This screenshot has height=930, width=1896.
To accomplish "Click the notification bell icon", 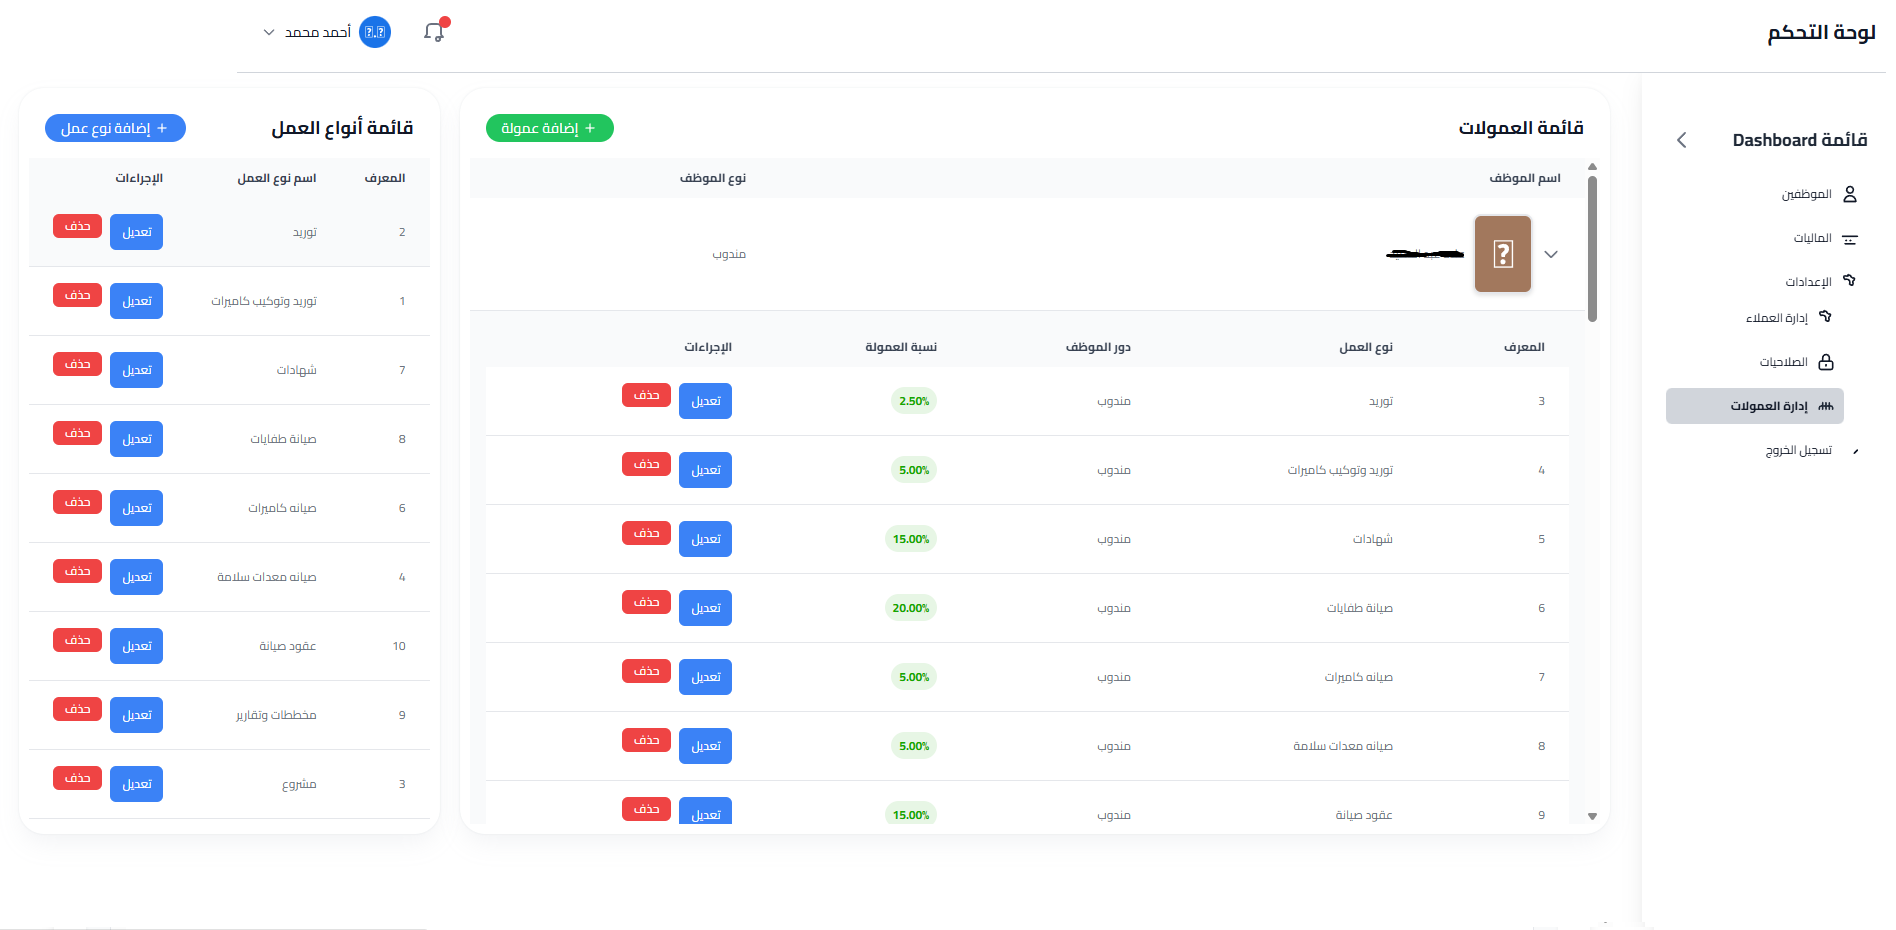I will [x=434, y=32].
